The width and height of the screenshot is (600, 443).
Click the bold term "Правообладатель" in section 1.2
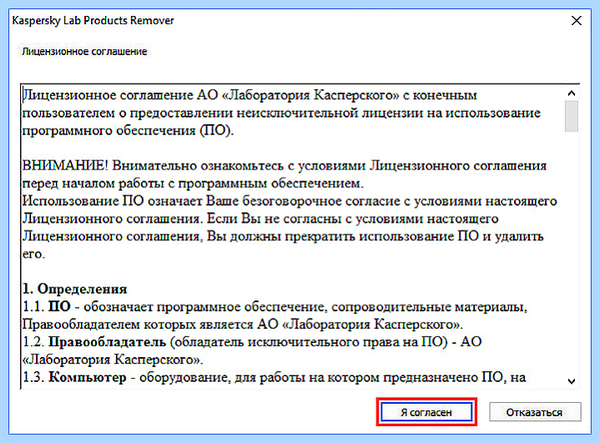tap(107, 342)
